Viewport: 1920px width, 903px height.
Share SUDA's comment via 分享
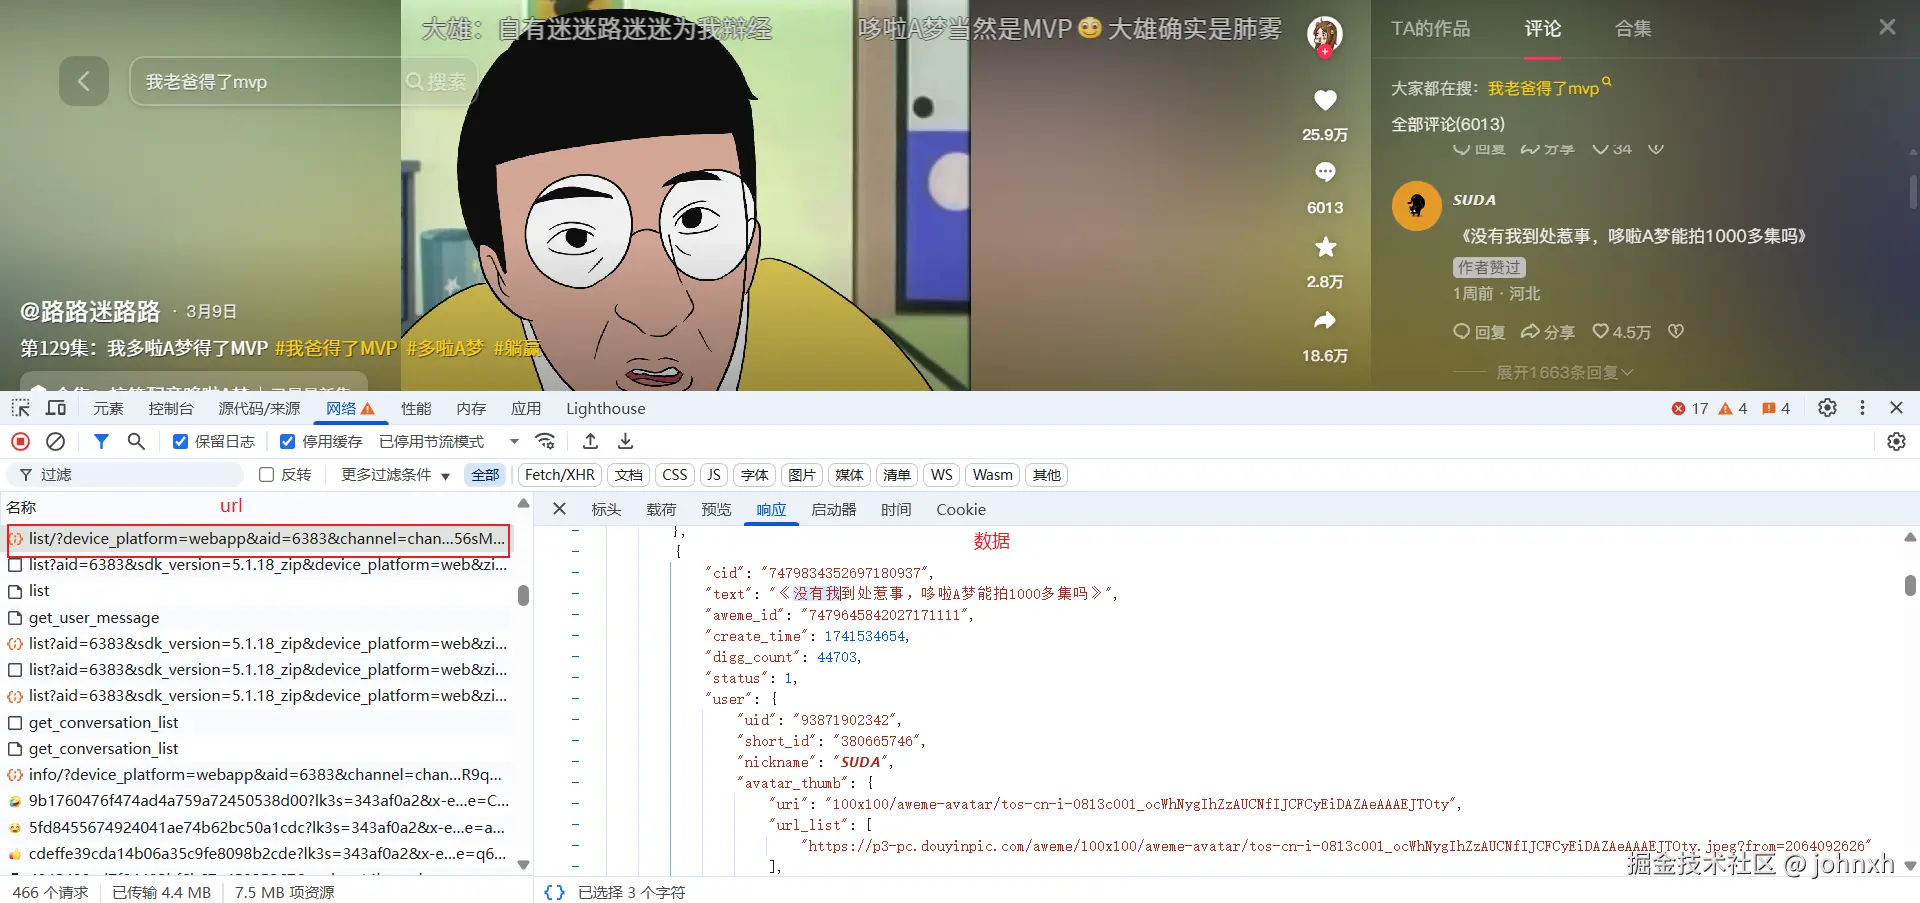click(x=1547, y=331)
